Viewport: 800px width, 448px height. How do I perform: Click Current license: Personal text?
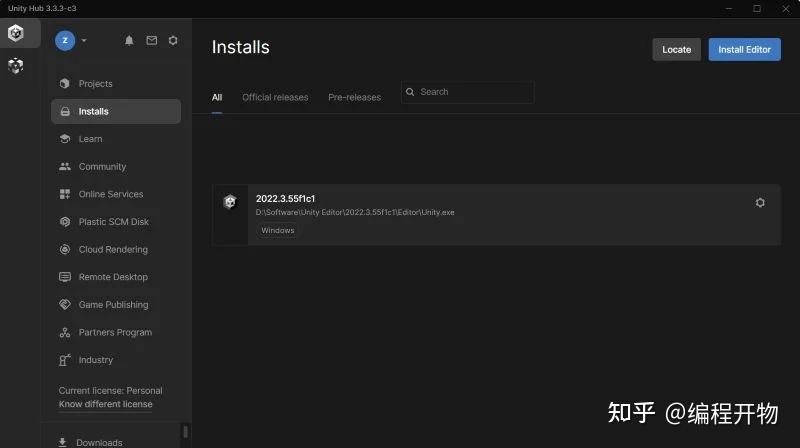pyautogui.click(x=110, y=390)
